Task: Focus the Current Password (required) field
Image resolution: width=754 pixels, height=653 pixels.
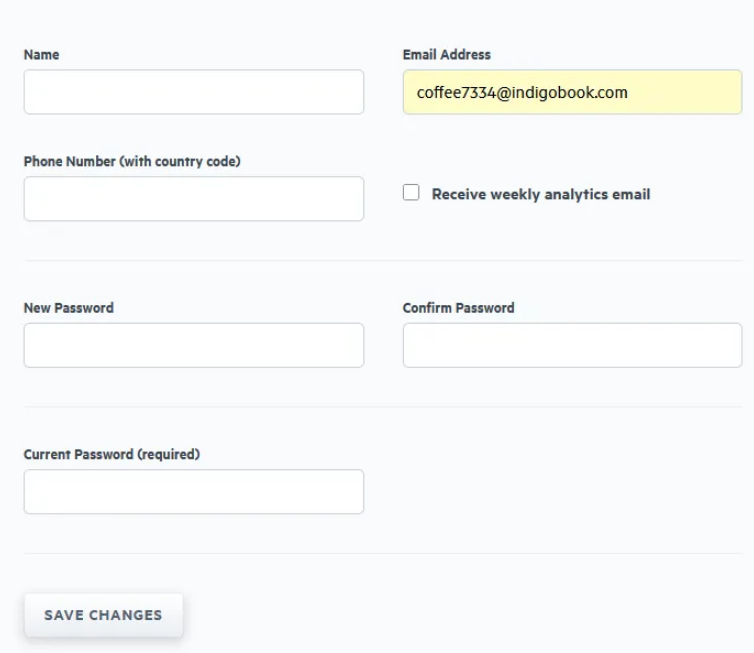Action: (x=193, y=492)
